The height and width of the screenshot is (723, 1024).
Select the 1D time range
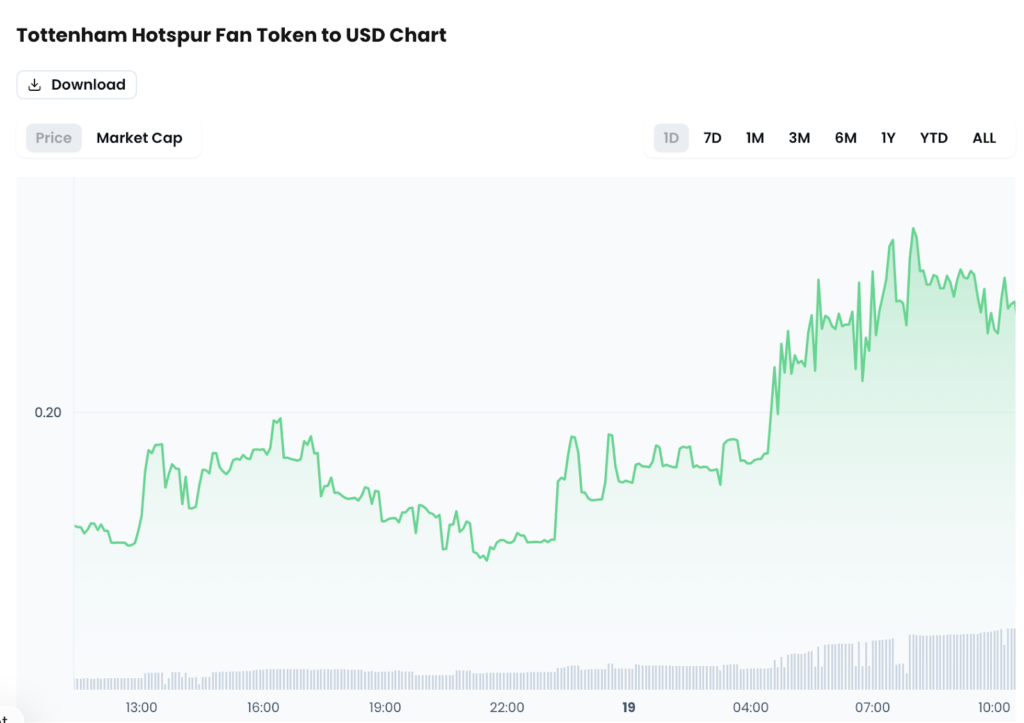[671, 138]
